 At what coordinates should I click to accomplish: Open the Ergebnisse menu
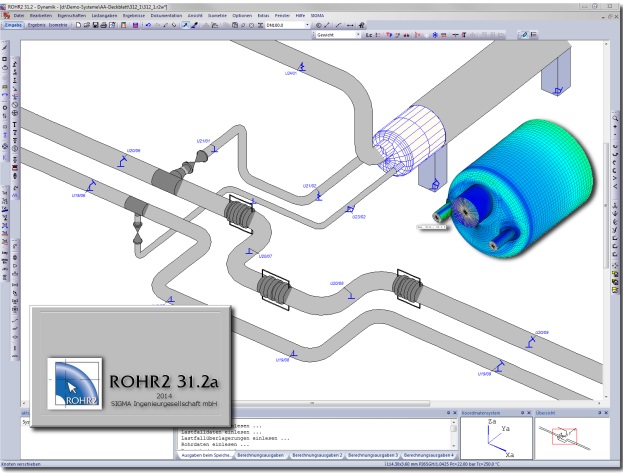134,16
